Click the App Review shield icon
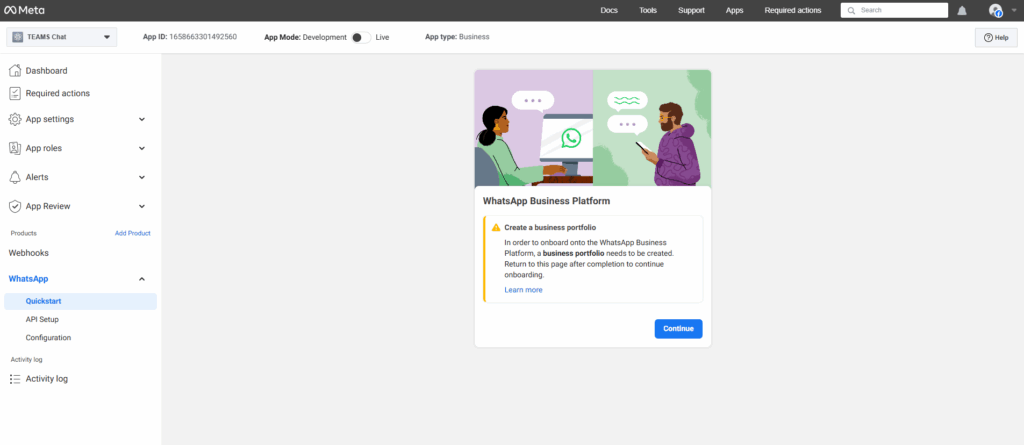The image size is (1024, 445). [14, 206]
